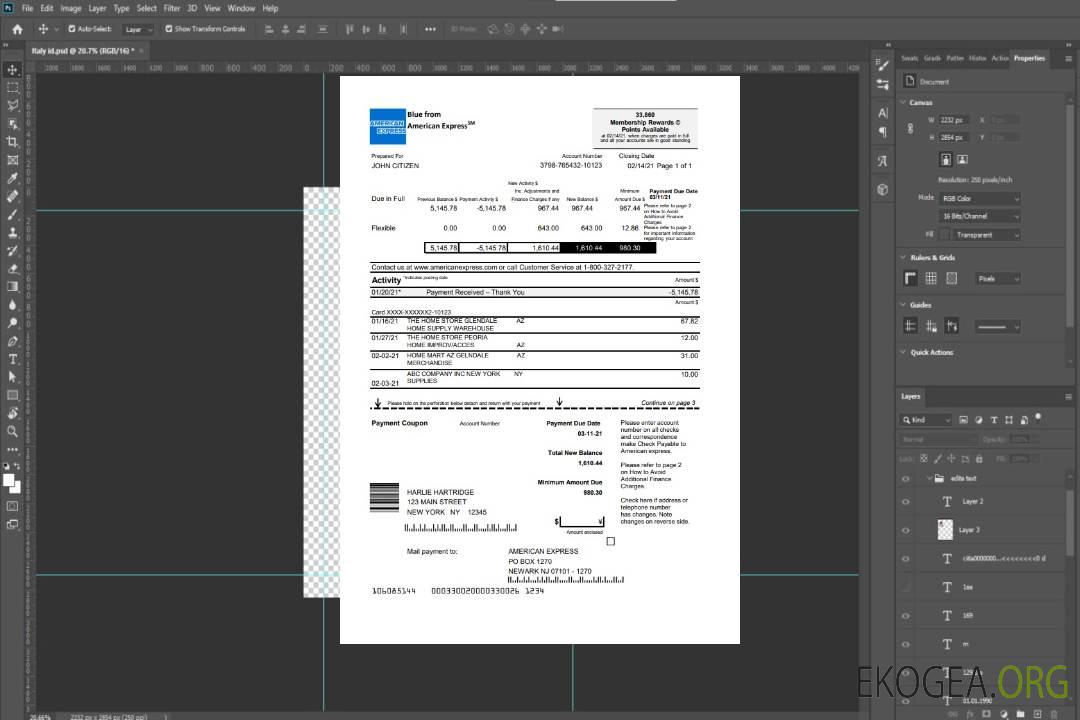The width and height of the screenshot is (1080, 720).
Task: Select the Eraser tool
Action: pyautogui.click(x=12, y=269)
